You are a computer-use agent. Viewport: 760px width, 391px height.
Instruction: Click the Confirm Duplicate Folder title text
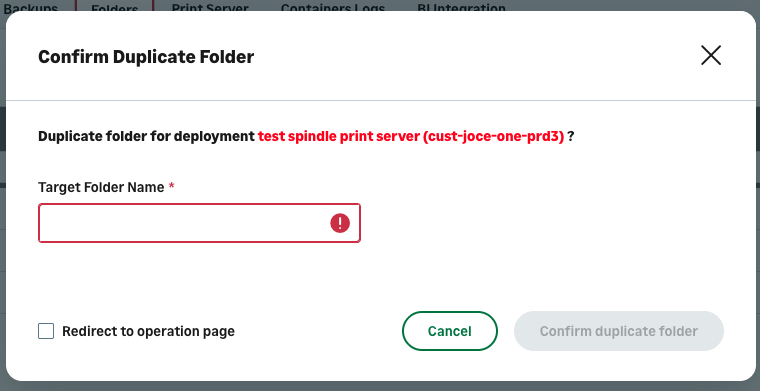[x=146, y=57]
